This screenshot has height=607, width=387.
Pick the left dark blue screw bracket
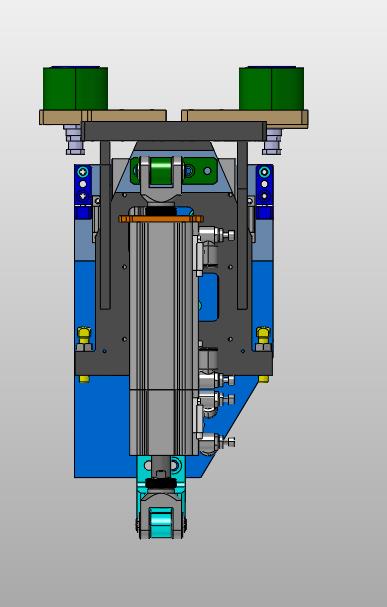pyautogui.click(x=83, y=192)
